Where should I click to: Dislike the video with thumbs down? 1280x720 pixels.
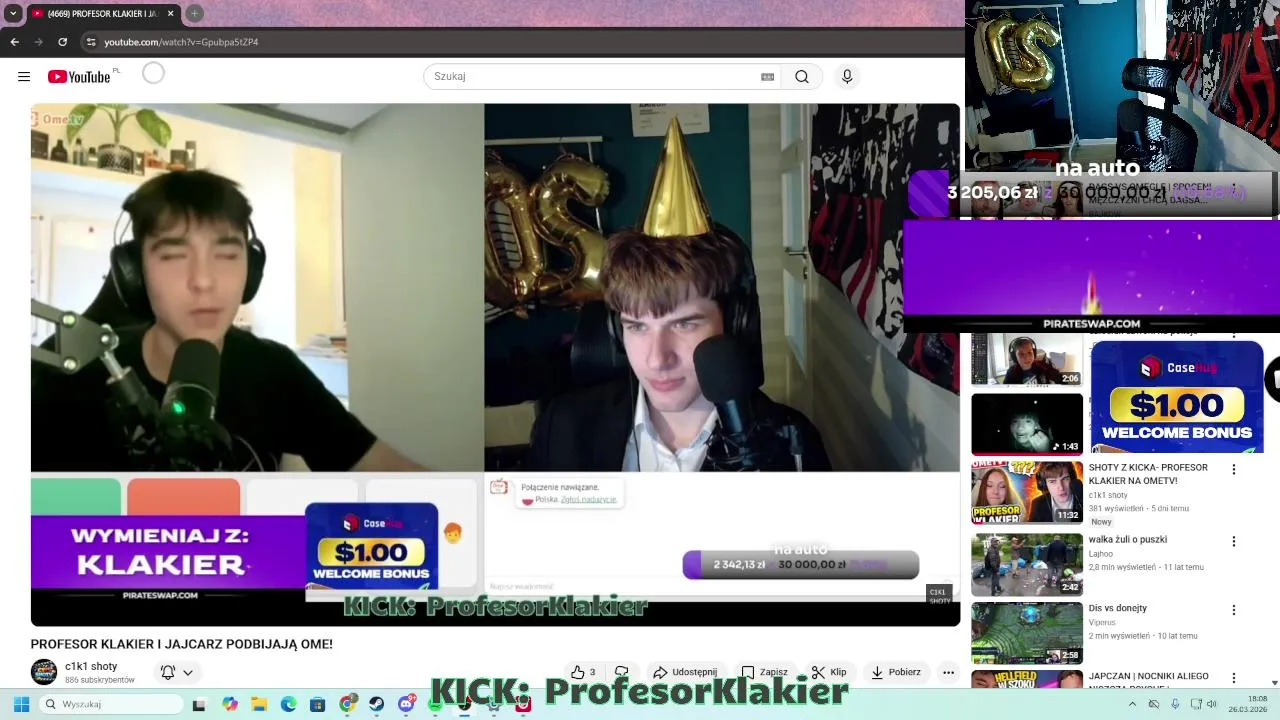(x=621, y=672)
